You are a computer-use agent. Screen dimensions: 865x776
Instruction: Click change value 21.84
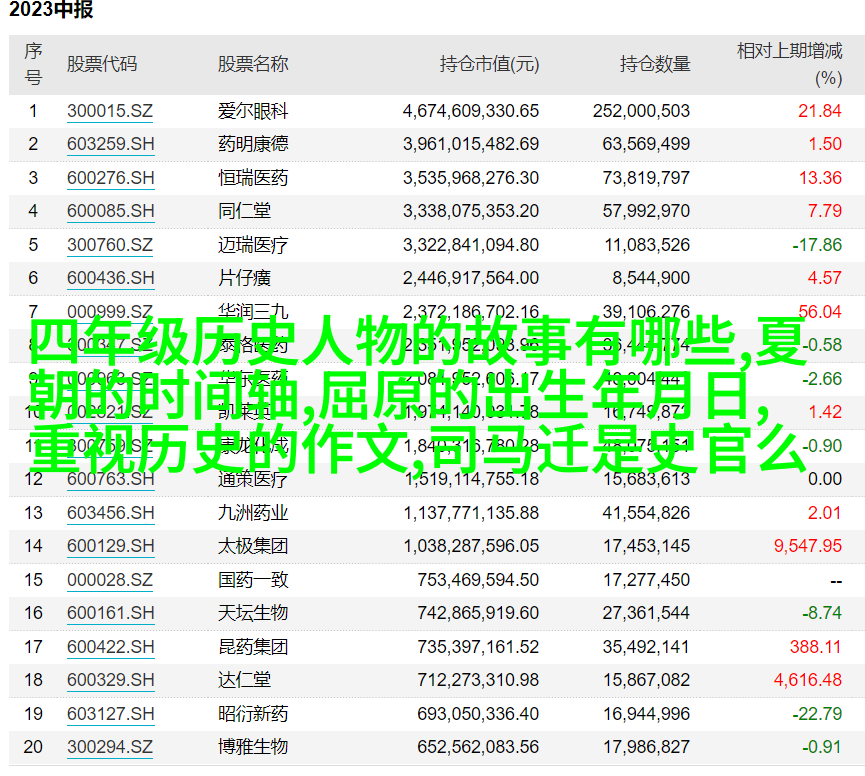(x=820, y=111)
